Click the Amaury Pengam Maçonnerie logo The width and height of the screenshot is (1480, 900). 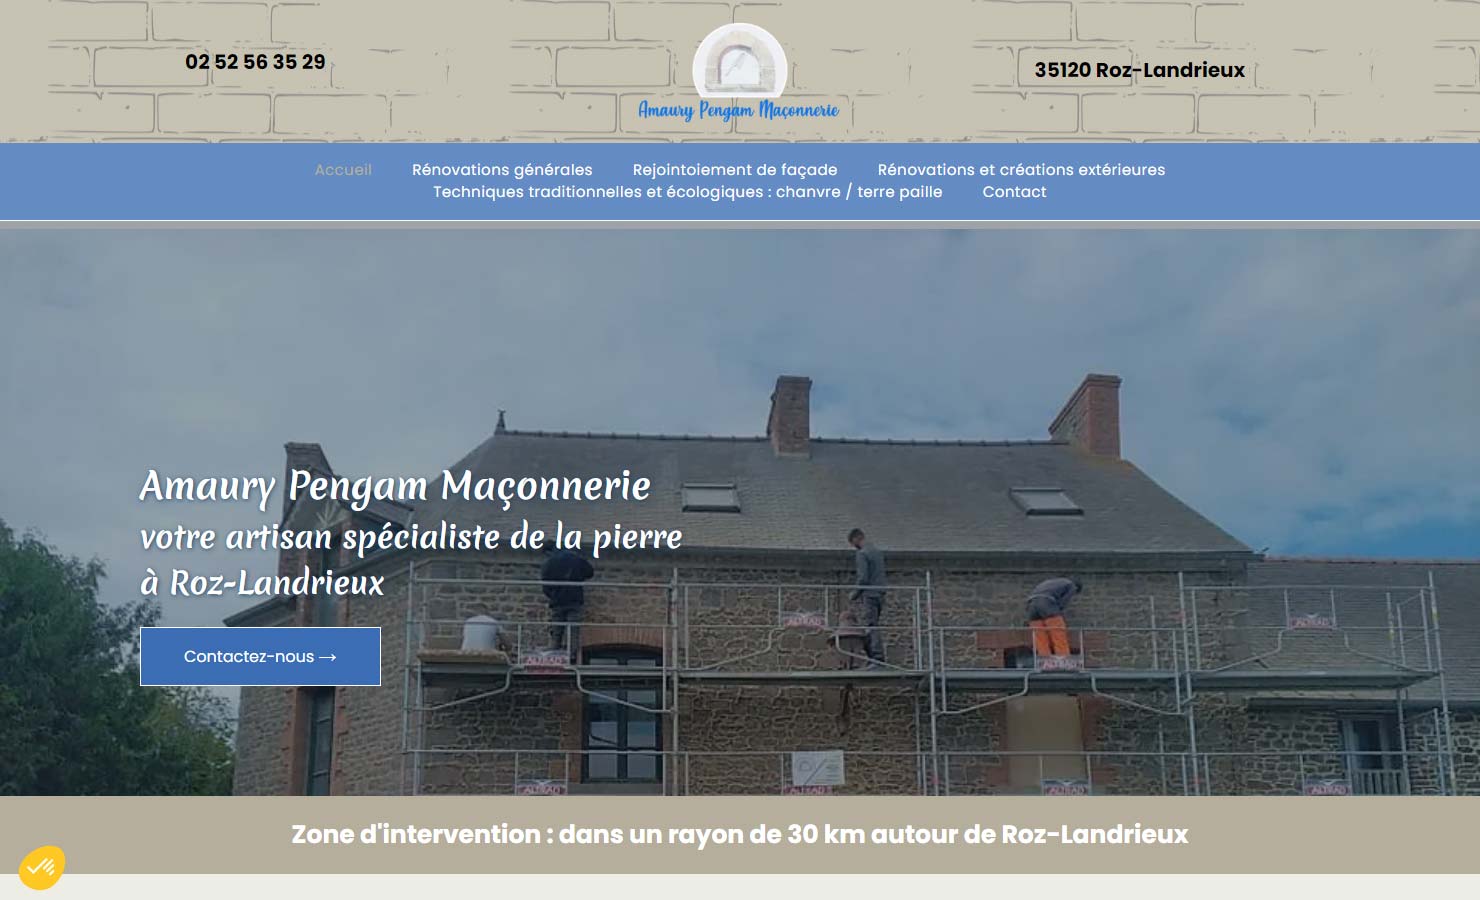point(739,72)
